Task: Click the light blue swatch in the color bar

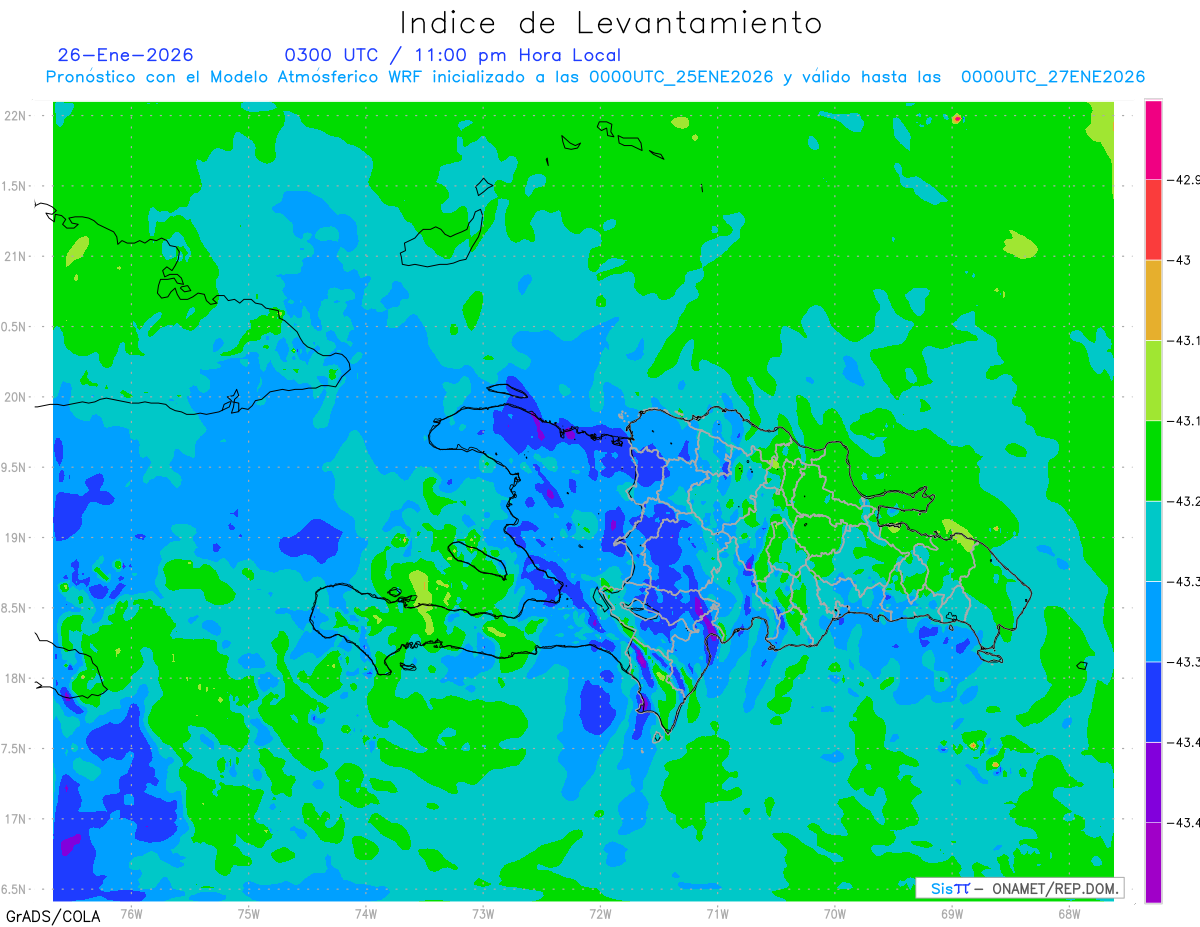Action: tap(1153, 621)
